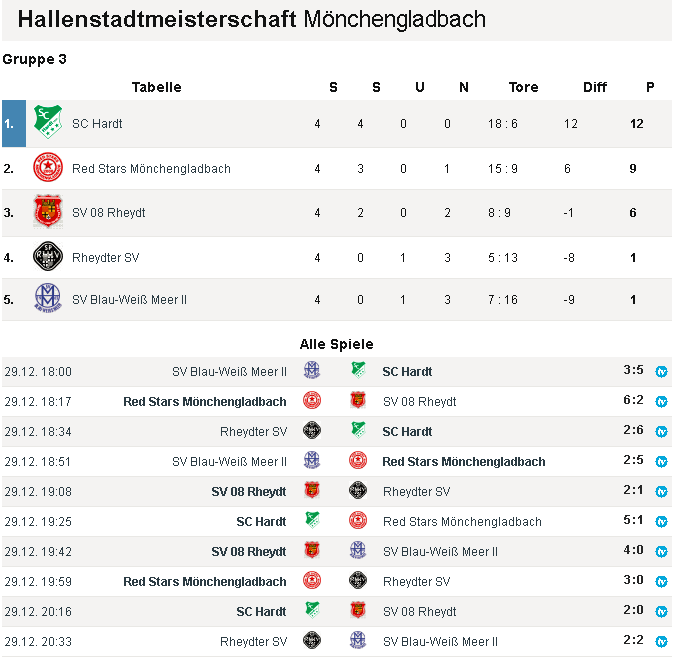Open TV icon for the 18:00 match
The height and width of the screenshot is (659, 673).
pos(661,372)
